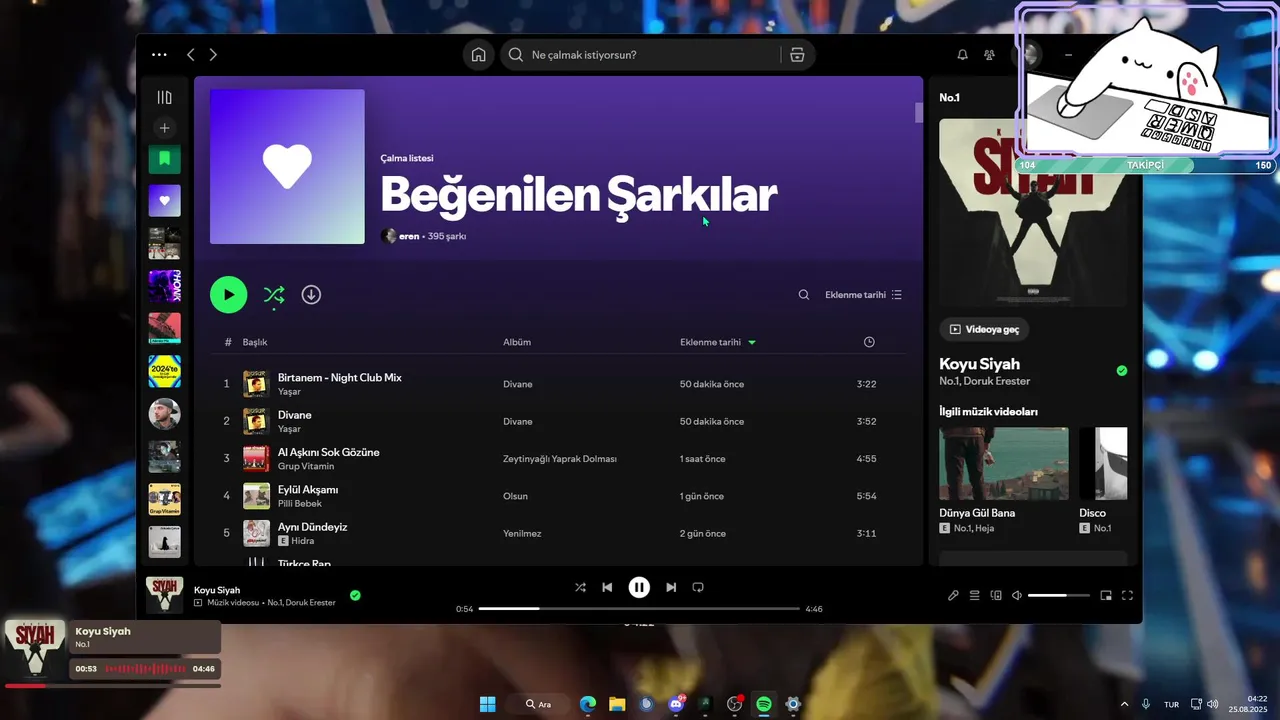Sort by duration clock icon header
The height and width of the screenshot is (720, 1280).
[x=869, y=342]
